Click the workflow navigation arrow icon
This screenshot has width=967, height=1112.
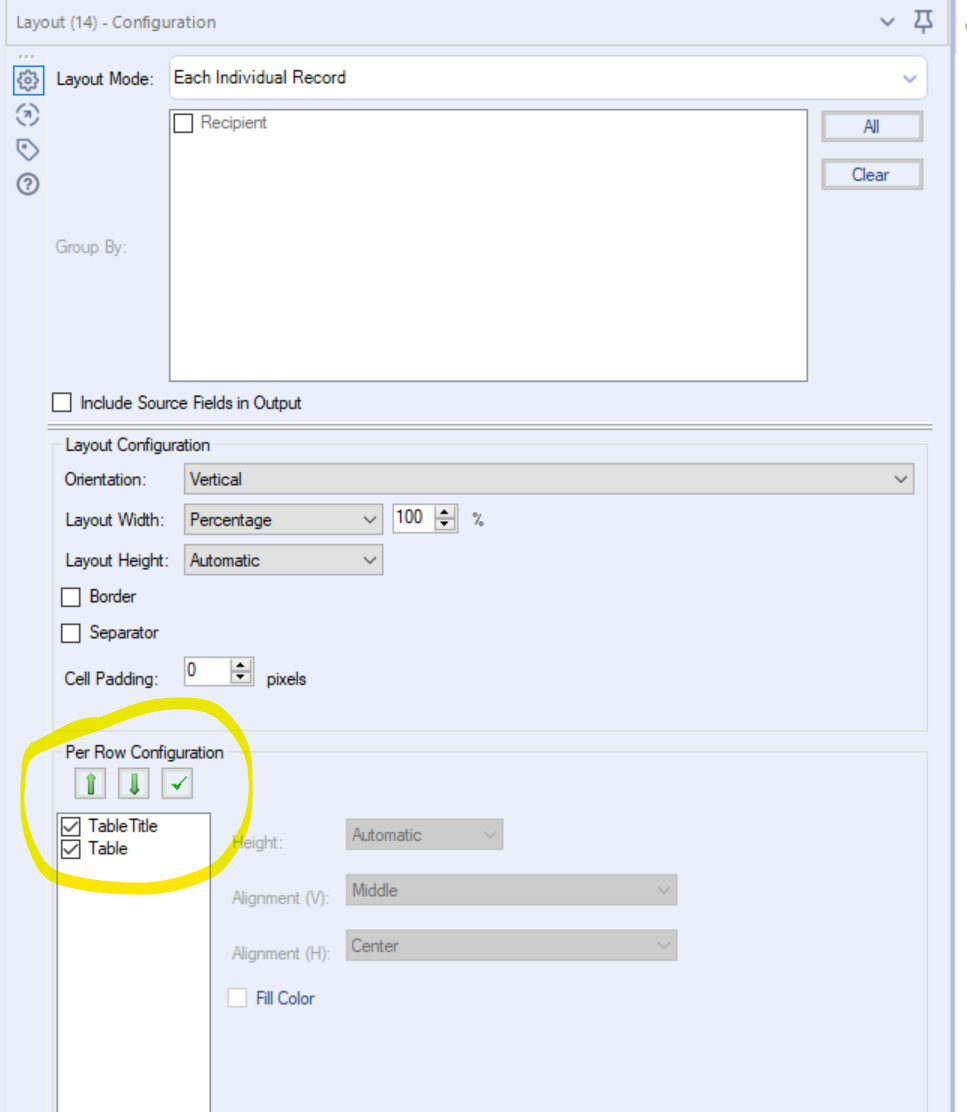click(x=27, y=115)
